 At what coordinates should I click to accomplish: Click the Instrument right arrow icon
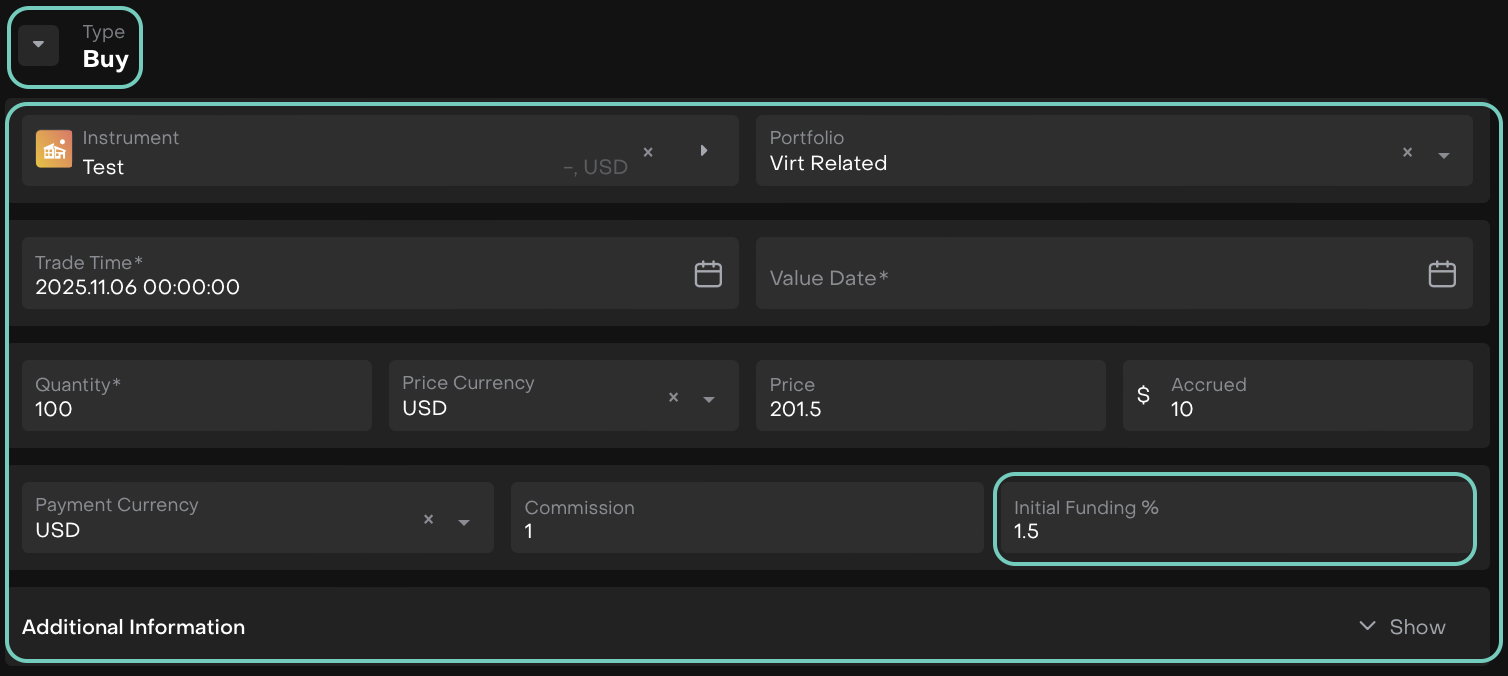tap(704, 151)
